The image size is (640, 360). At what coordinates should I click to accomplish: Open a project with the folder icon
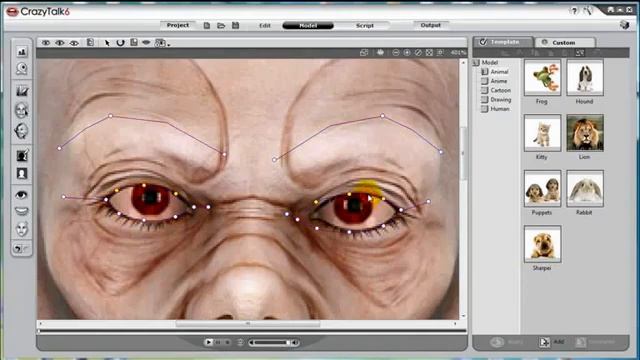(221, 25)
